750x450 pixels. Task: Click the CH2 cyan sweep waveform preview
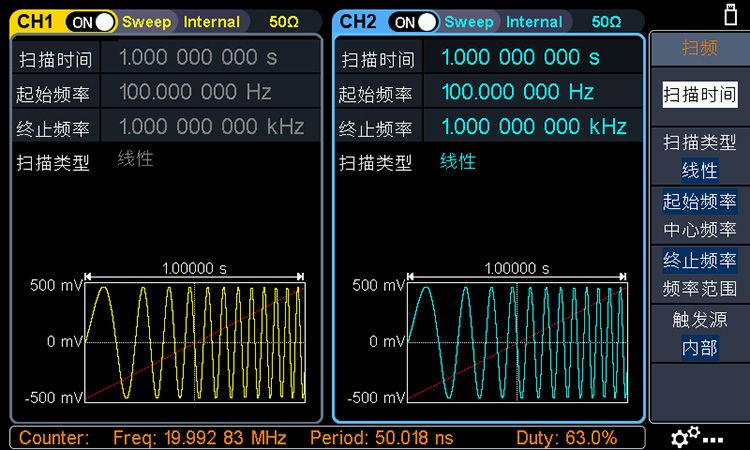(517, 342)
